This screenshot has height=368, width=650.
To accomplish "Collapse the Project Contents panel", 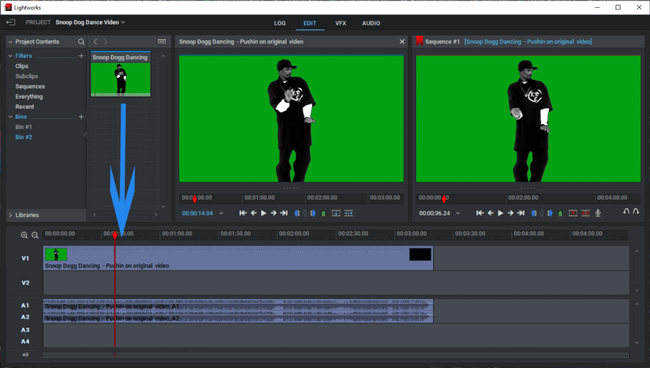I will coord(10,42).
